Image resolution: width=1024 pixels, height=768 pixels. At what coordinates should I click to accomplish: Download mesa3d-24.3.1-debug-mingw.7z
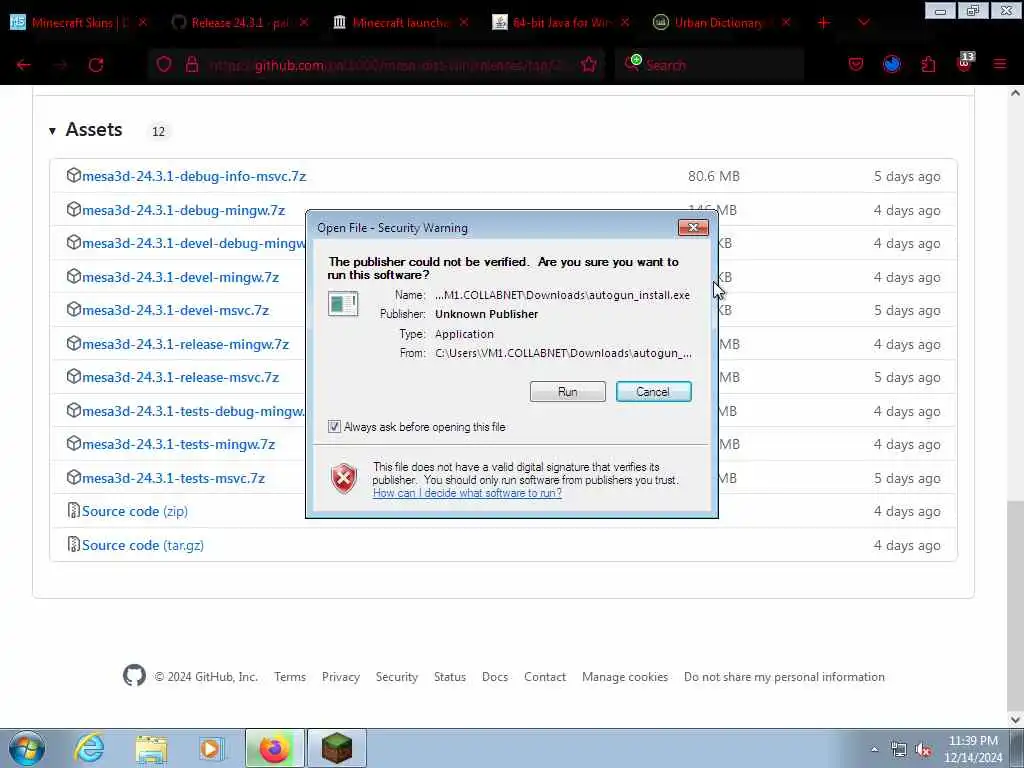pyautogui.click(x=183, y=210)
